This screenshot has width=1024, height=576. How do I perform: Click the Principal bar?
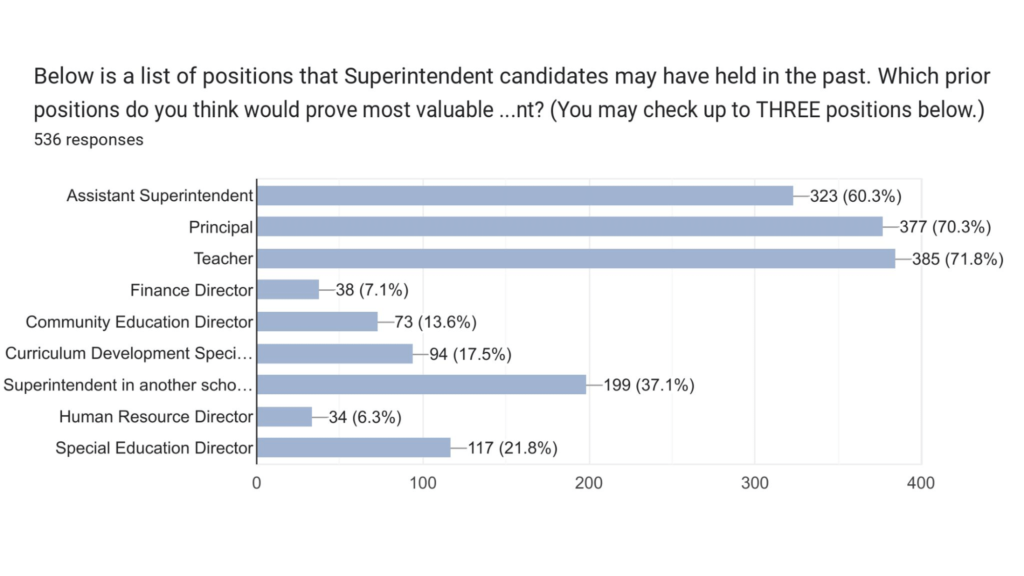(x=570, y=227)
